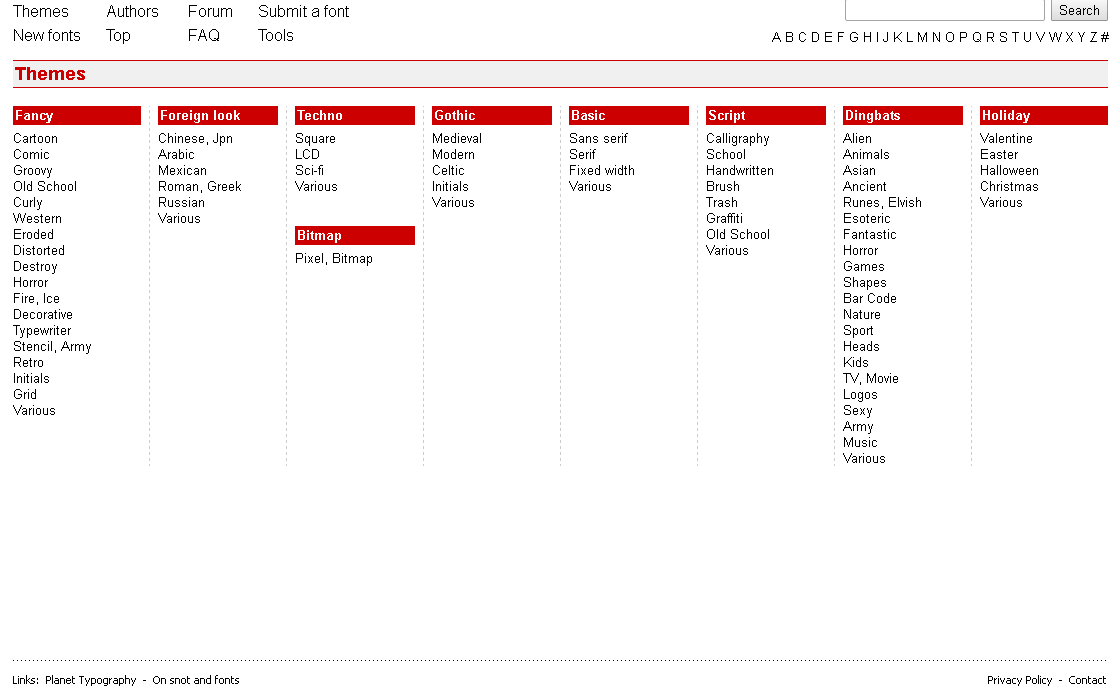Viewport: 1113px width, 698px height.
Task: Select Typewriter theme
Action: click(42, 331)
